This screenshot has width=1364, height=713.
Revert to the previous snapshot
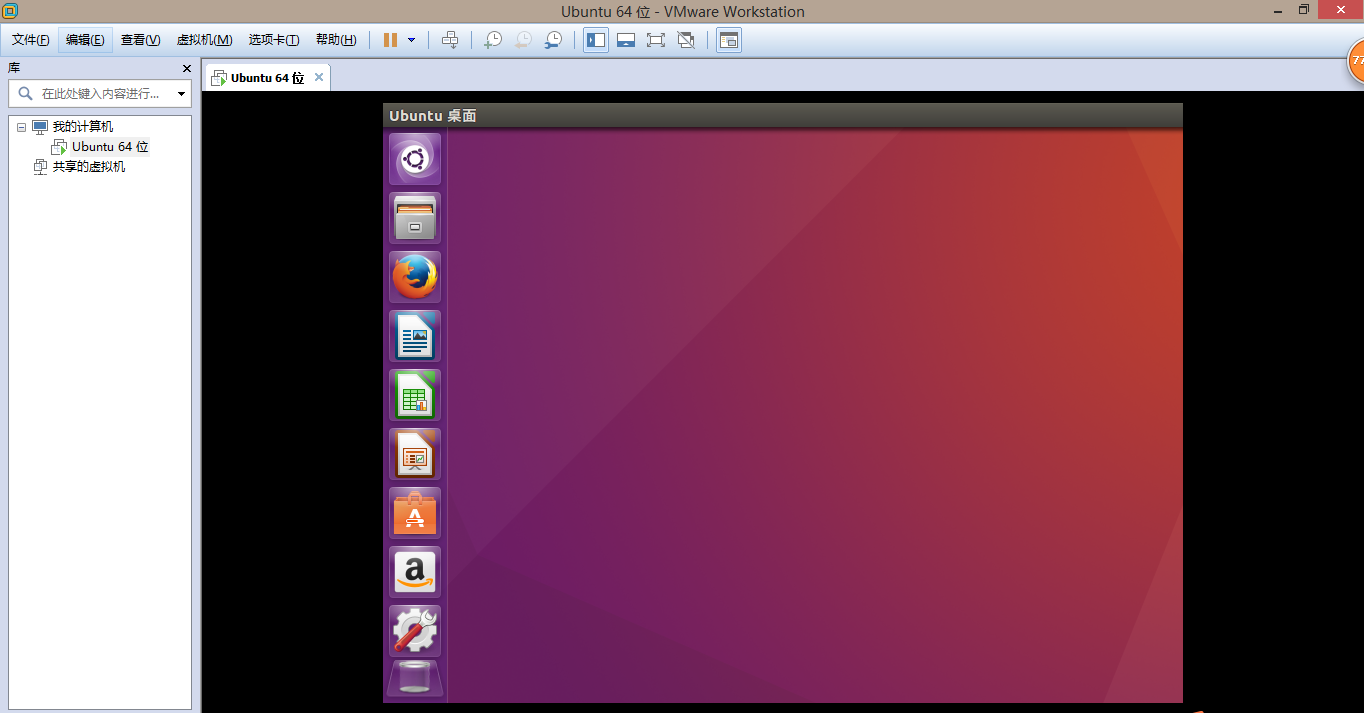tap(523, 40)
